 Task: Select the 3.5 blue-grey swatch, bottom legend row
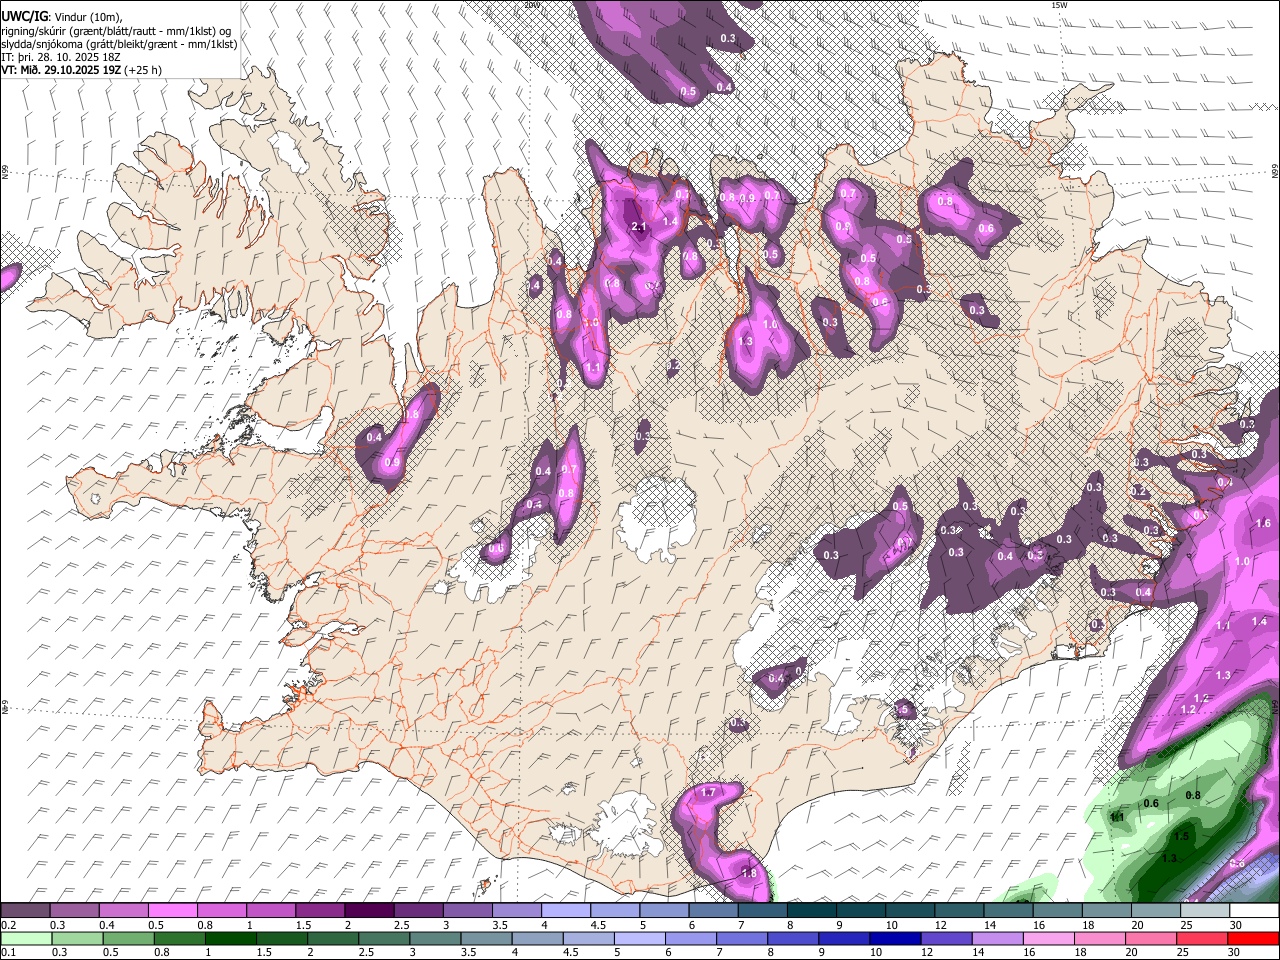click(486, 938)
